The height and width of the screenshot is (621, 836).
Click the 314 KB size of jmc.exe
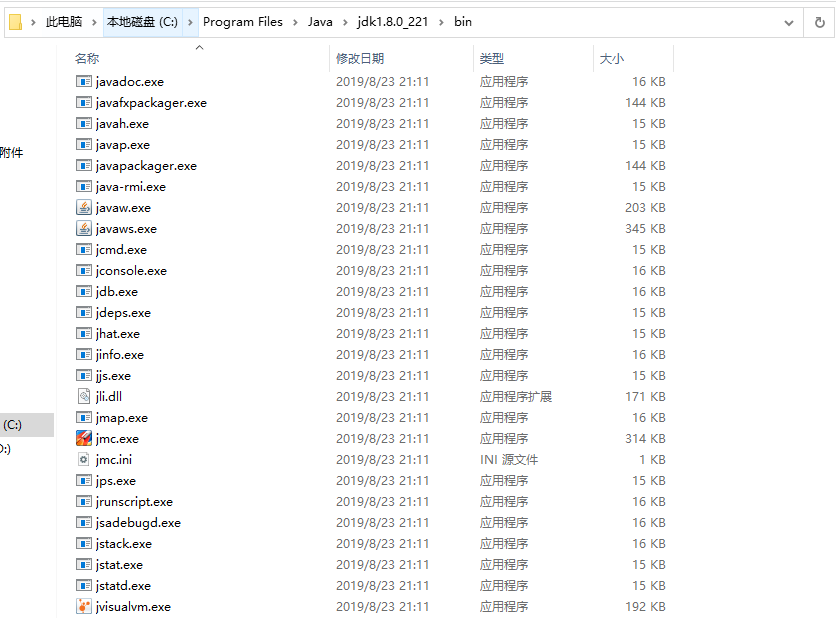(x=645, y=439)
